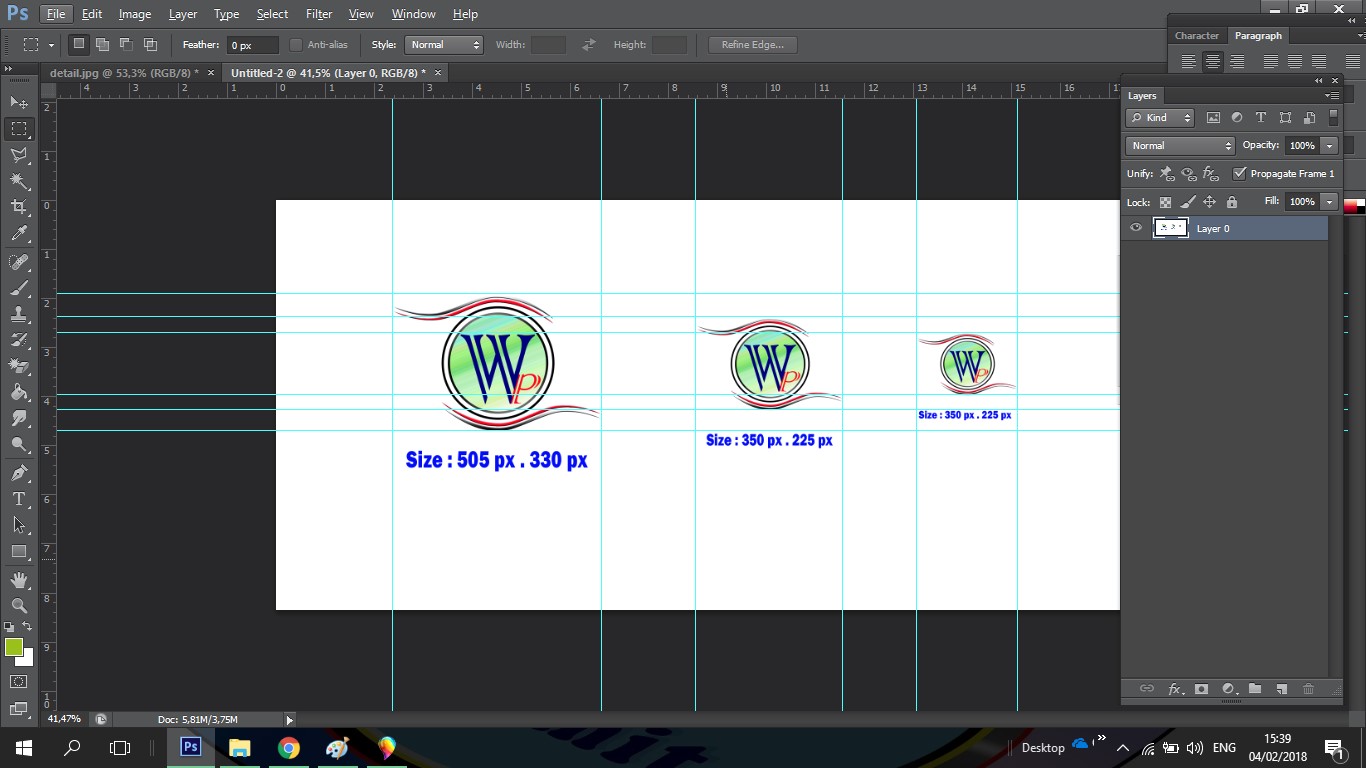Select the Magic Wand tool
Image resolution: width=1366 pixels, height=768 pixels.
click(19, 181)
